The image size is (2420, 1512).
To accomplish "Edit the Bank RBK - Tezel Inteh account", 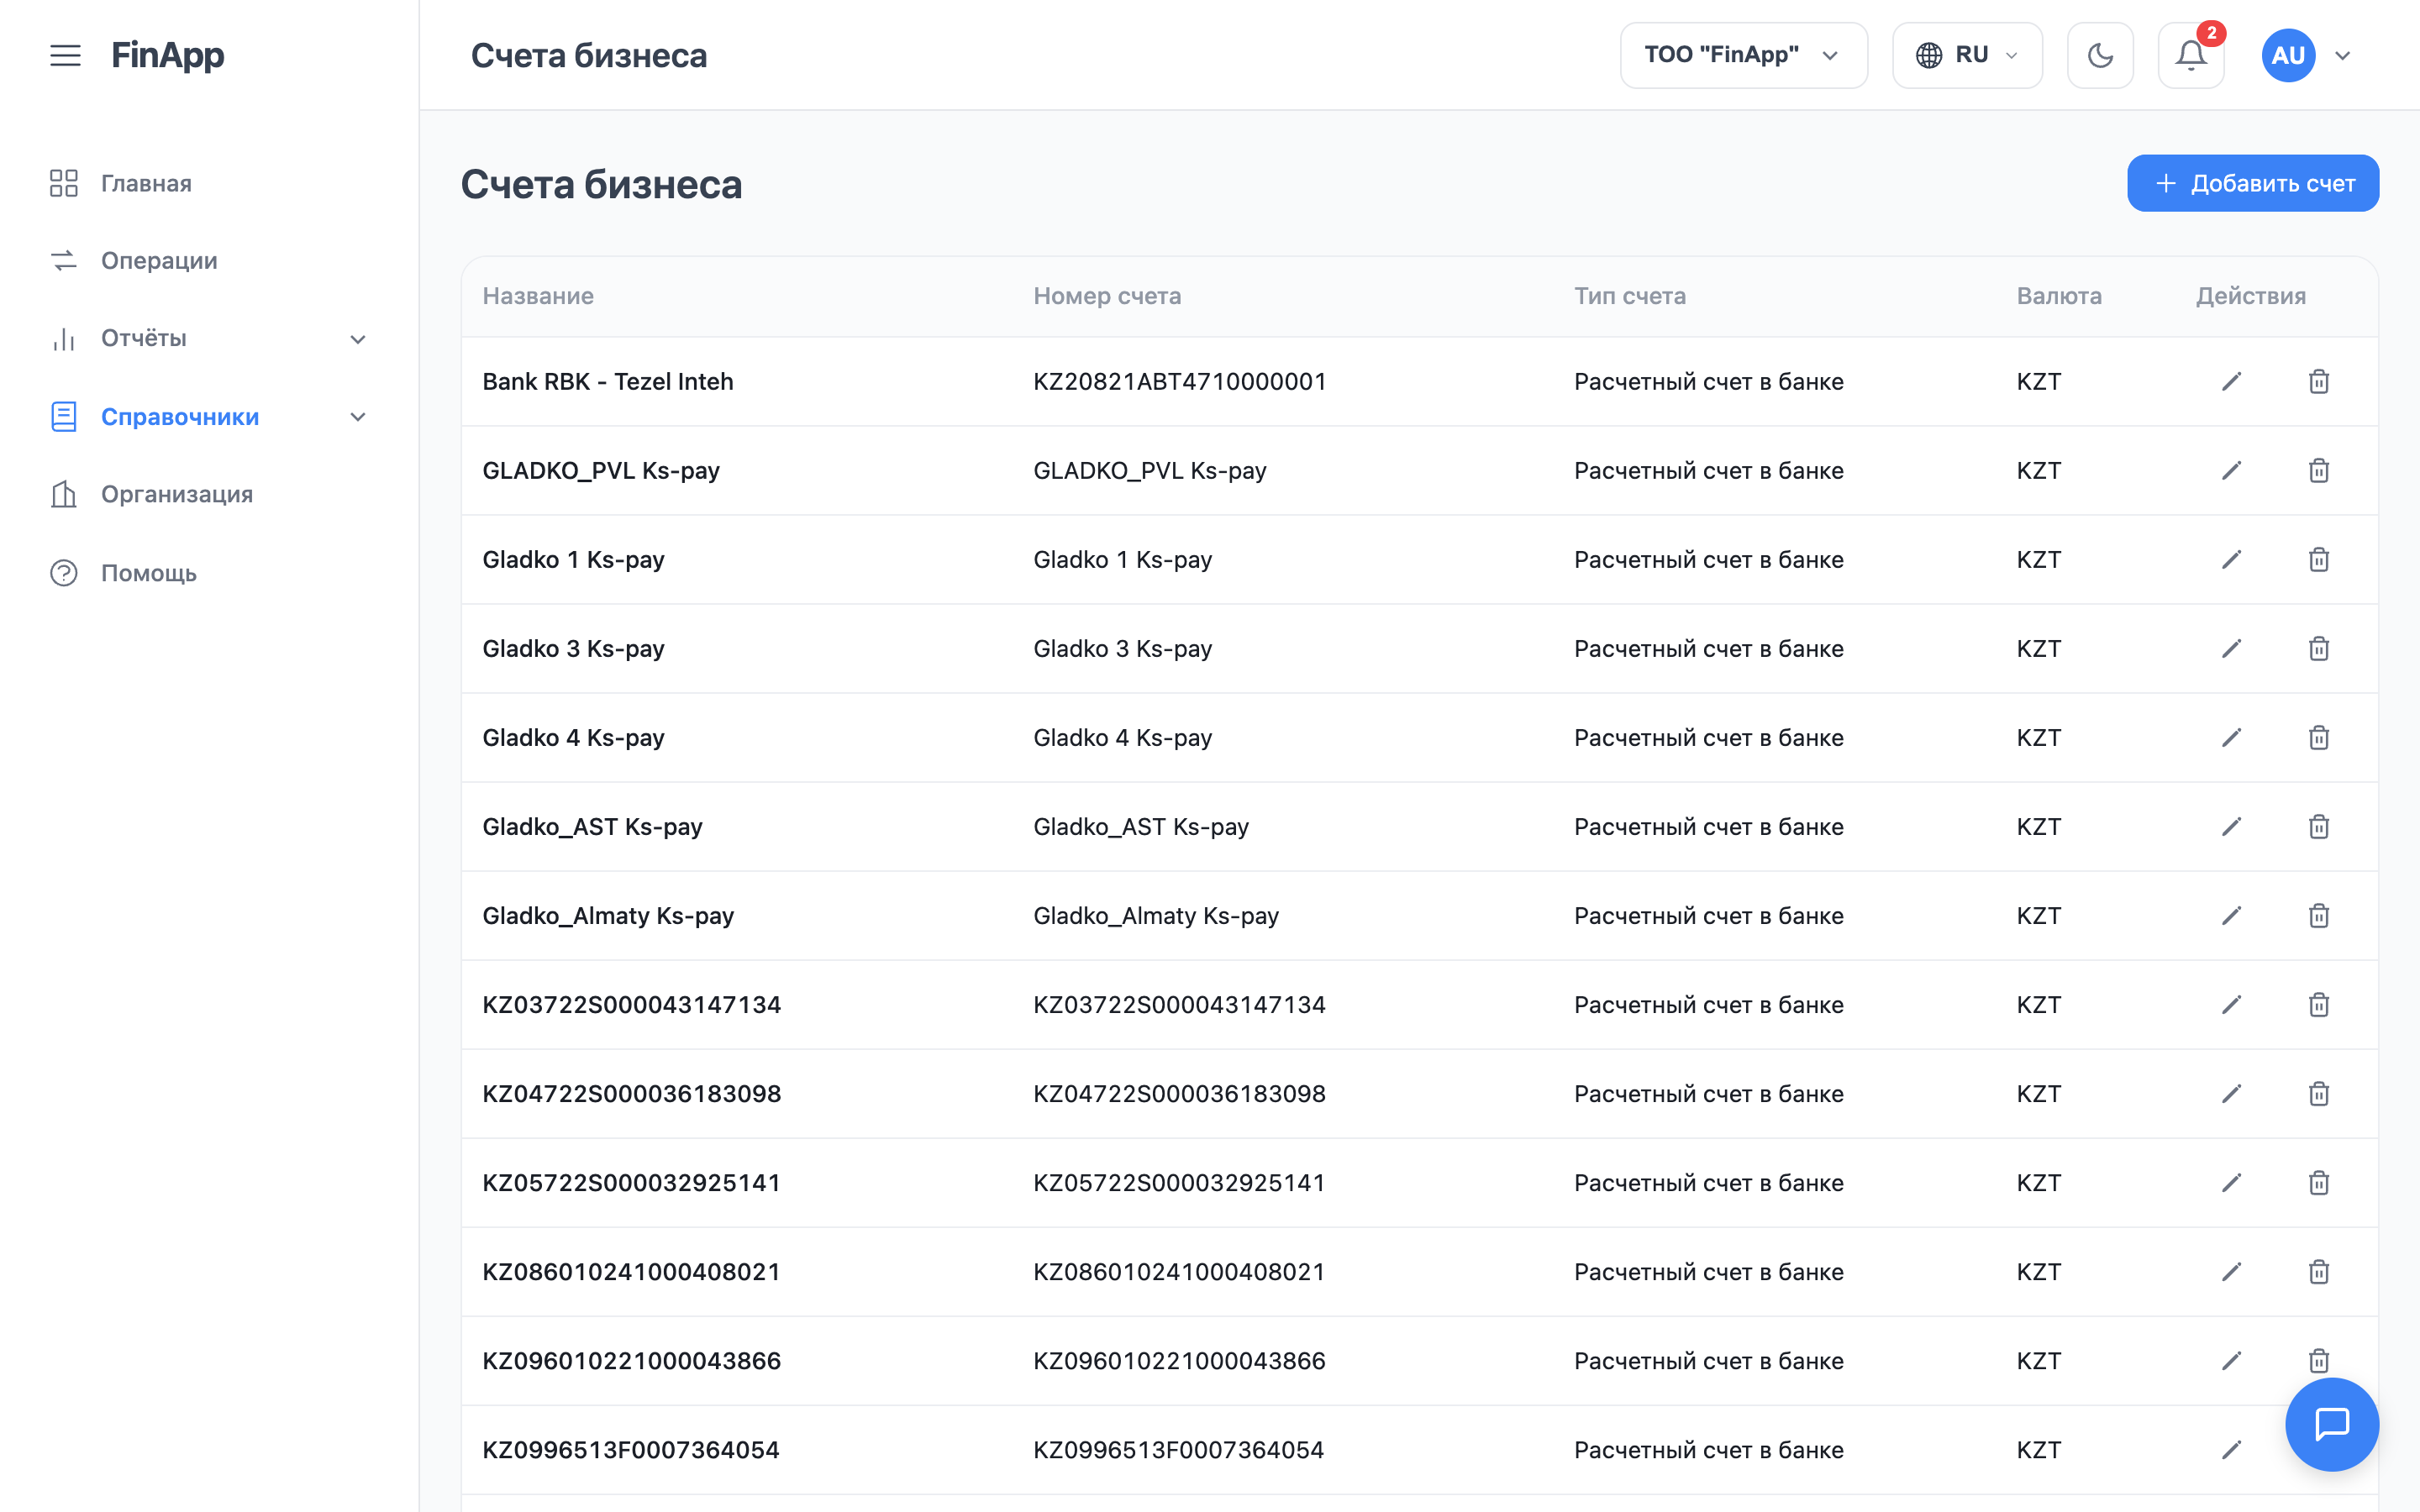I will tap(2231, 381).
